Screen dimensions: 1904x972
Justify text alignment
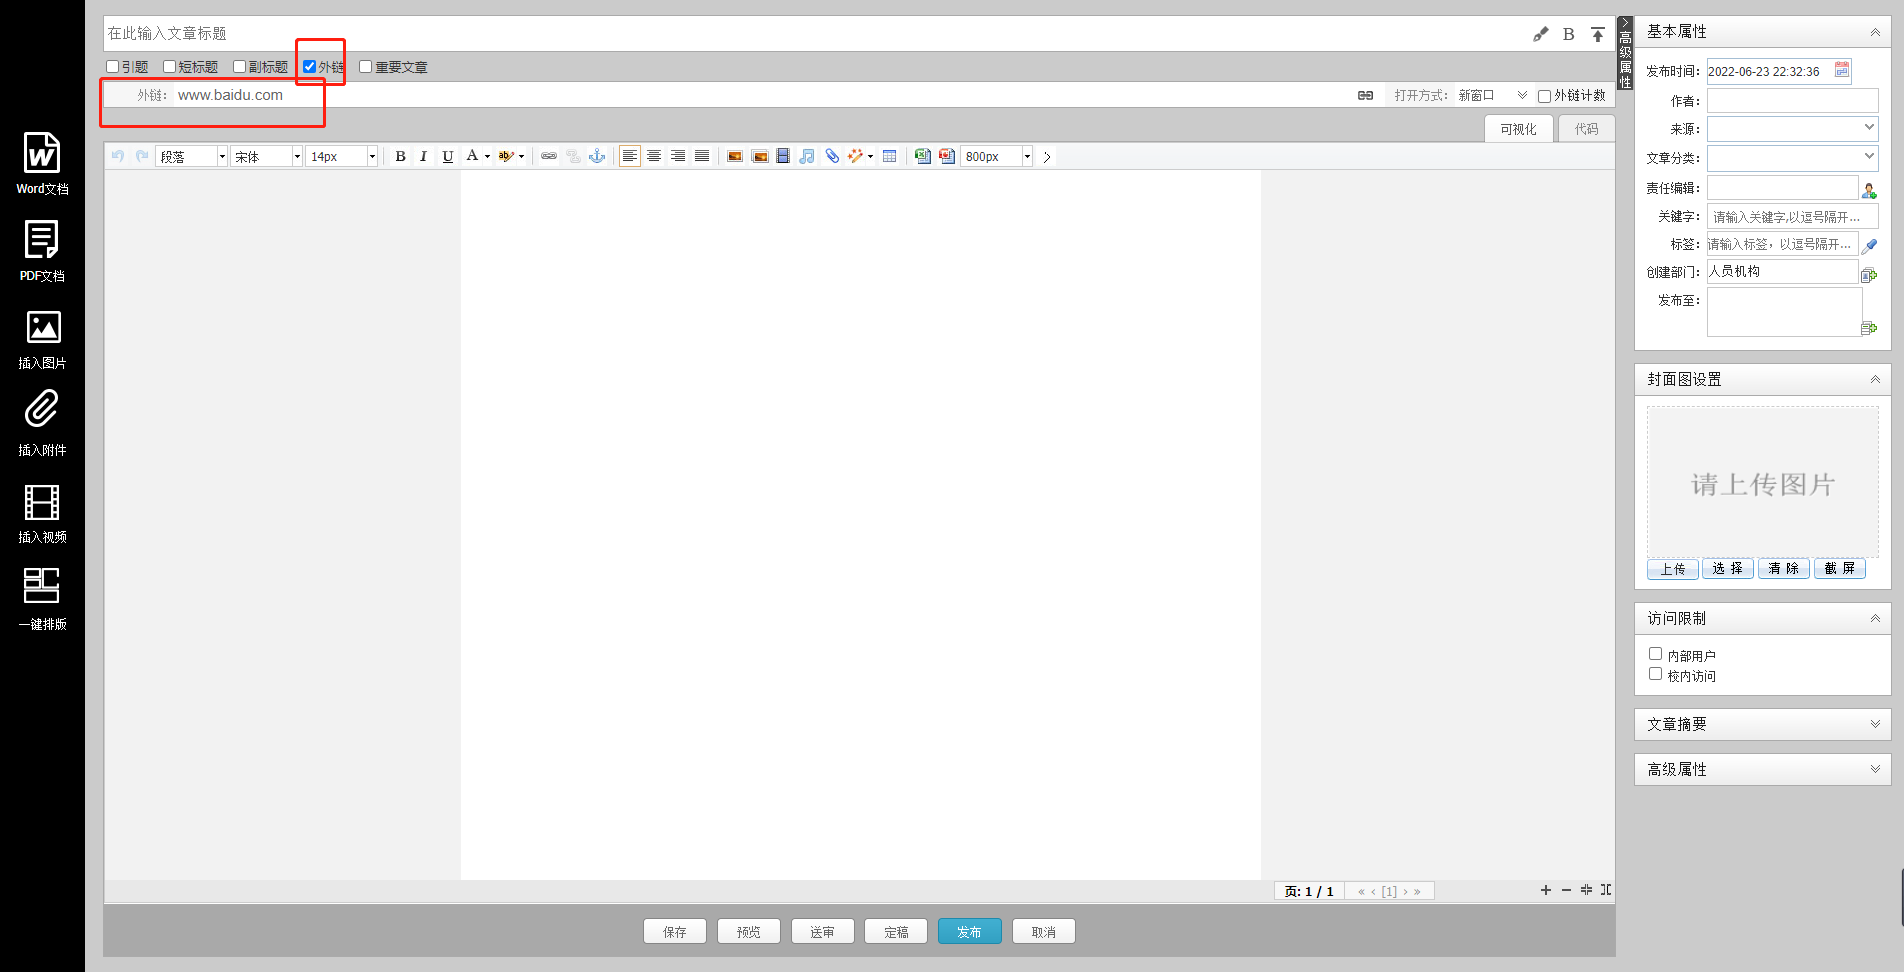pos(702,156)
